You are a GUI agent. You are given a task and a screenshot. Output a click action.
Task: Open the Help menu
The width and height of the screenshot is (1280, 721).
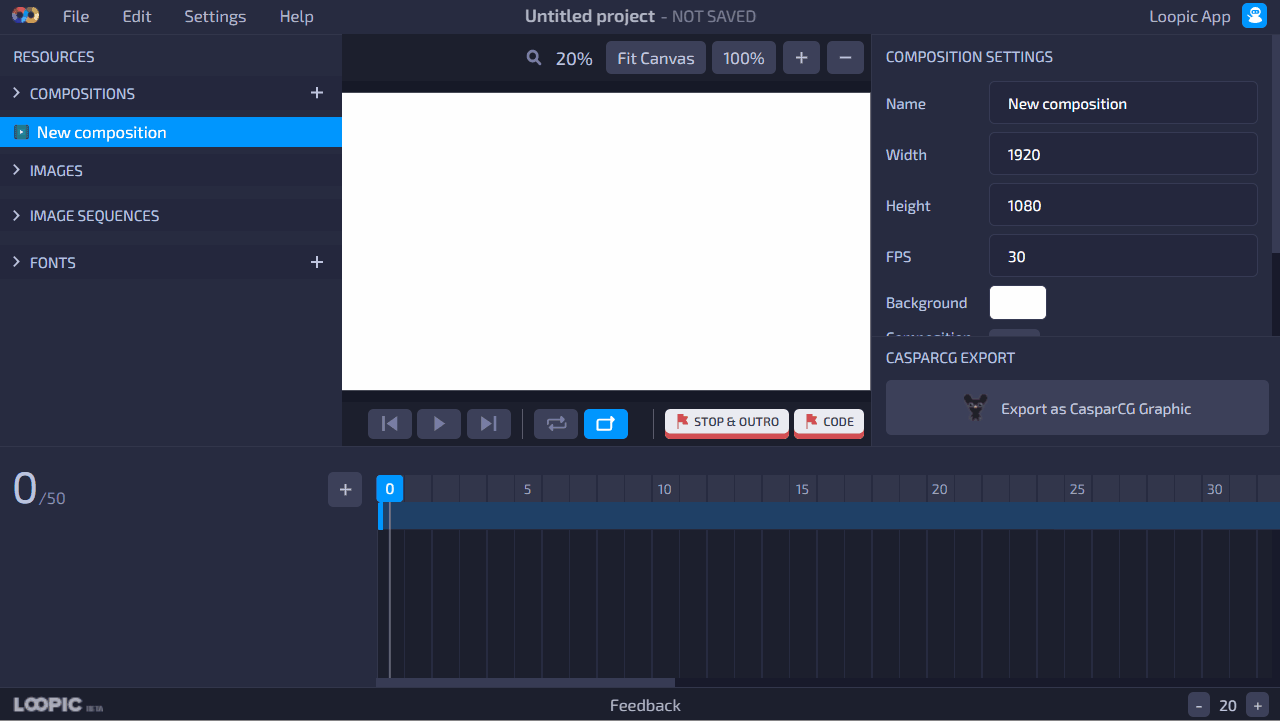click(296, 16)
